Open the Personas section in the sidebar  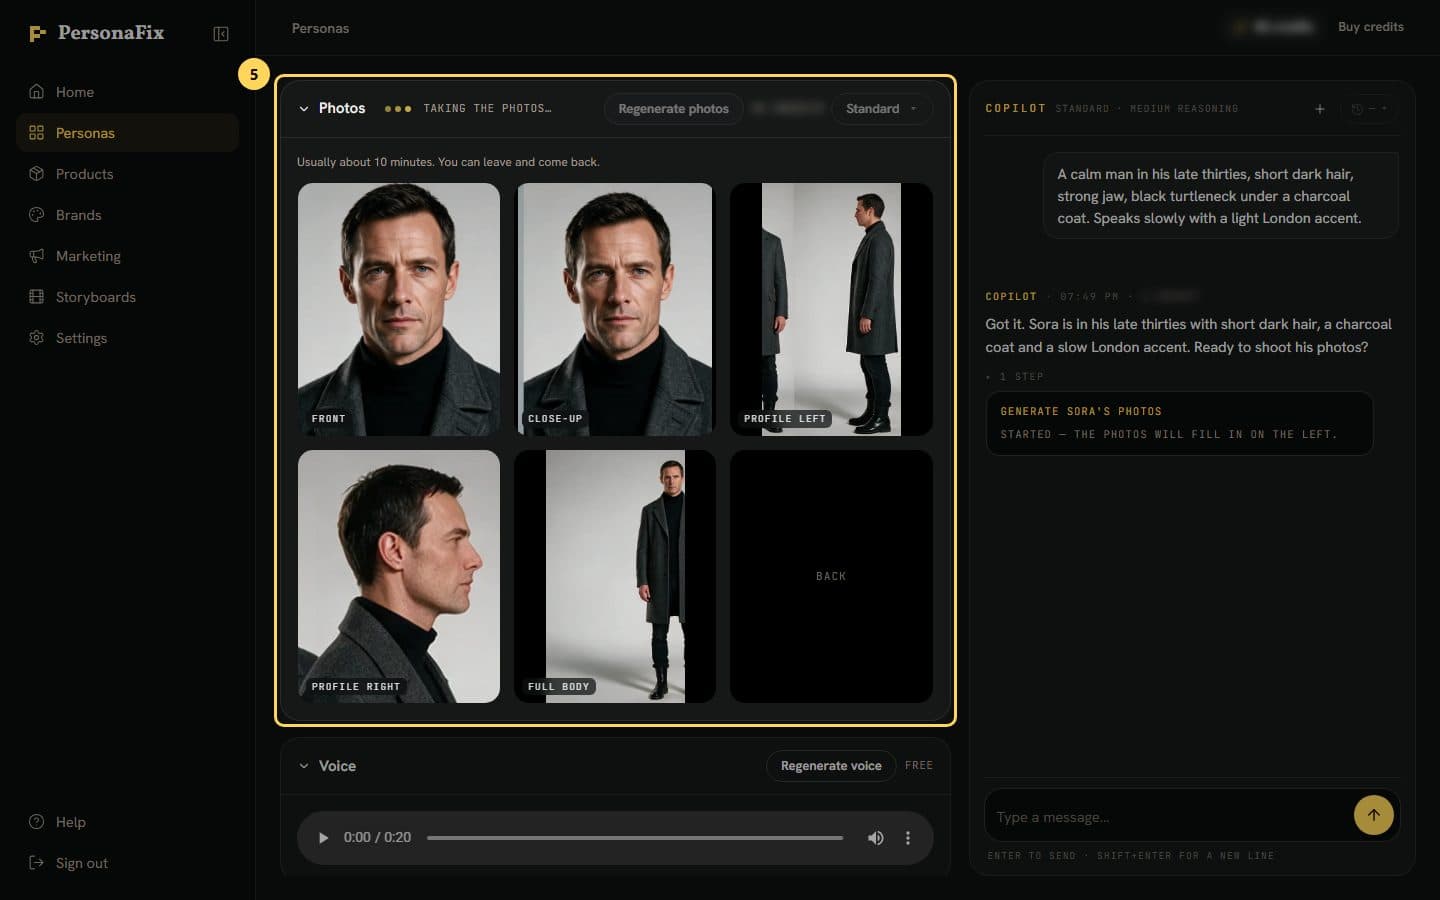pos(127,133)
